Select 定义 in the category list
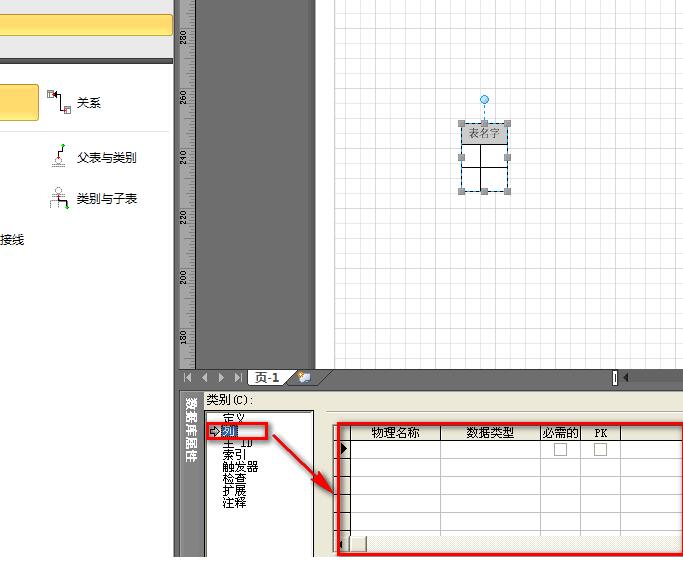This screenshot has height=562, width=683. [233, 419]
